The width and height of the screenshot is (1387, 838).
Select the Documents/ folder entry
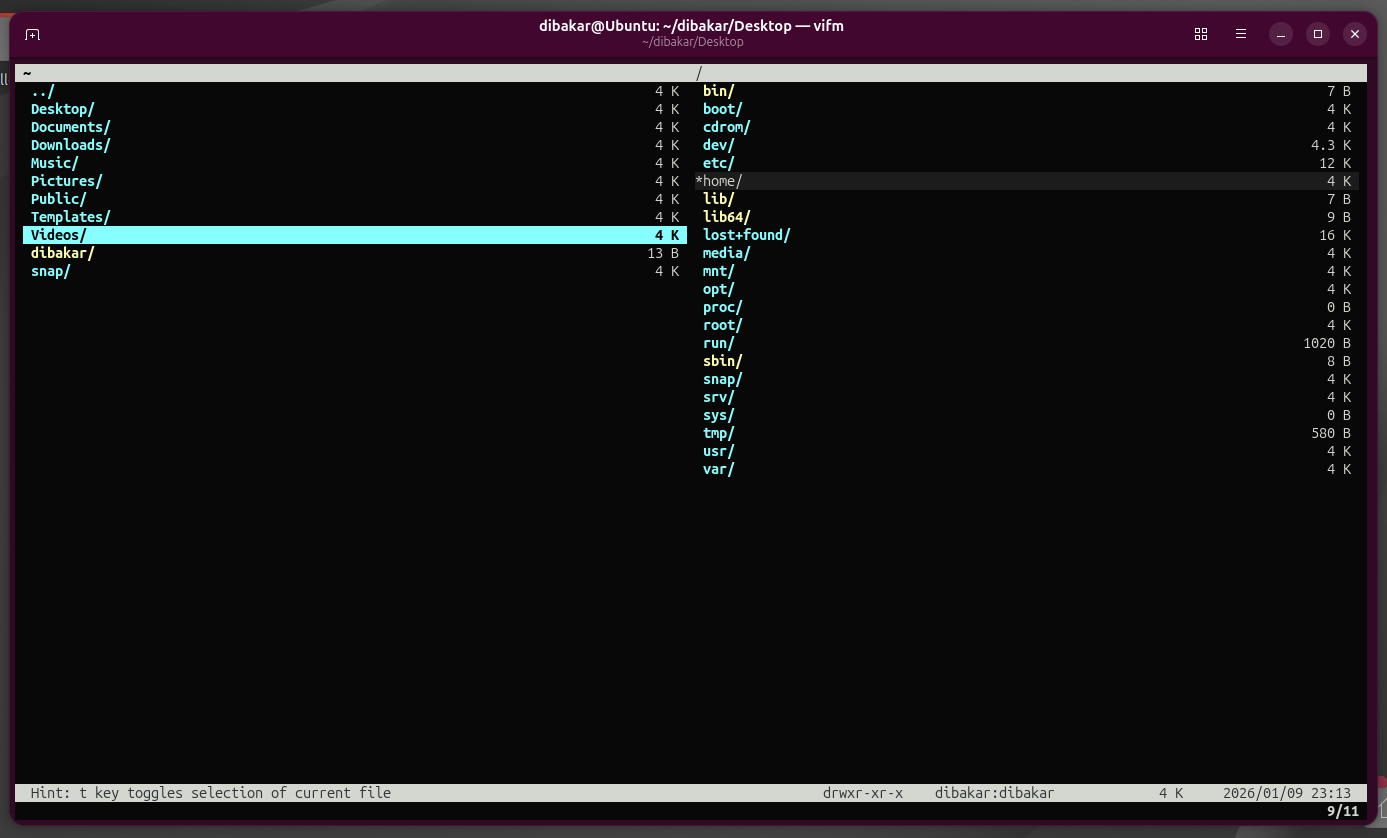71,127
